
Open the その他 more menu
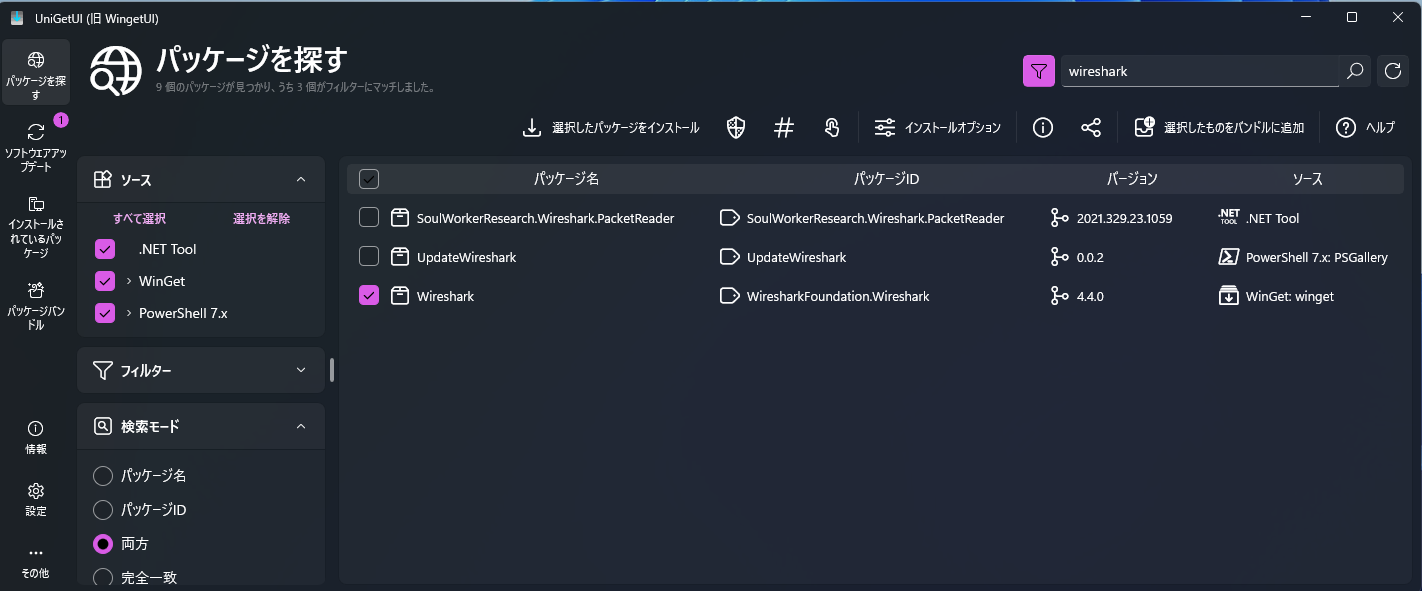tap(36, 562)
